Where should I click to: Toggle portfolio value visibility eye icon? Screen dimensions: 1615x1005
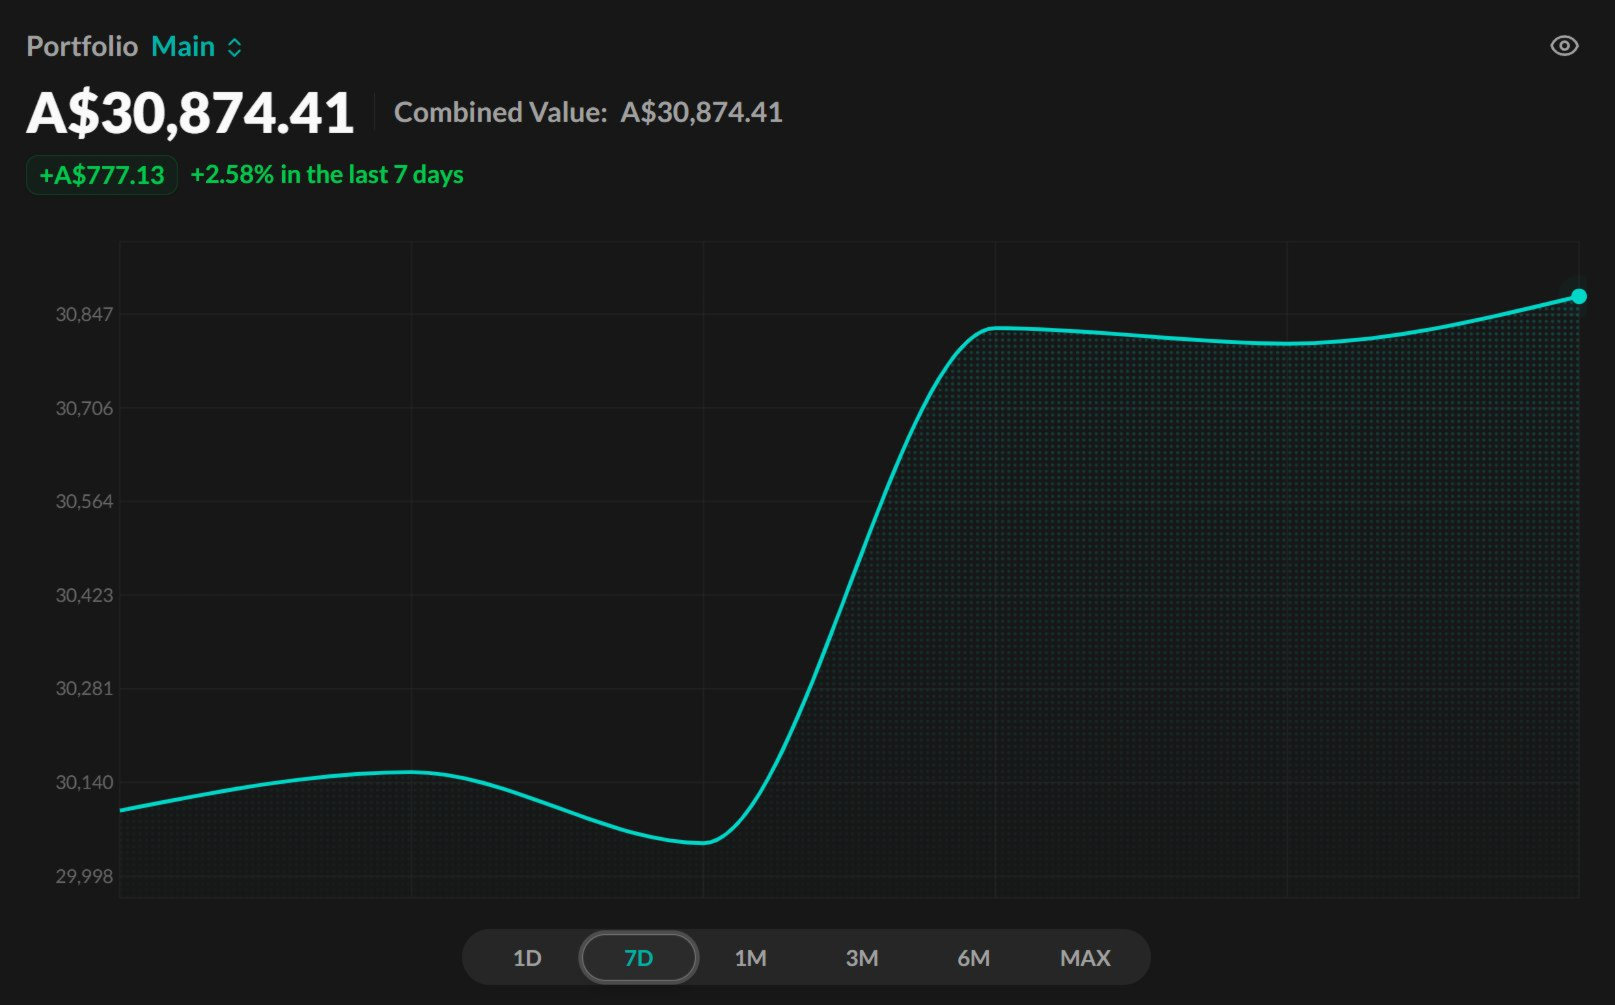click(1564, 46)
